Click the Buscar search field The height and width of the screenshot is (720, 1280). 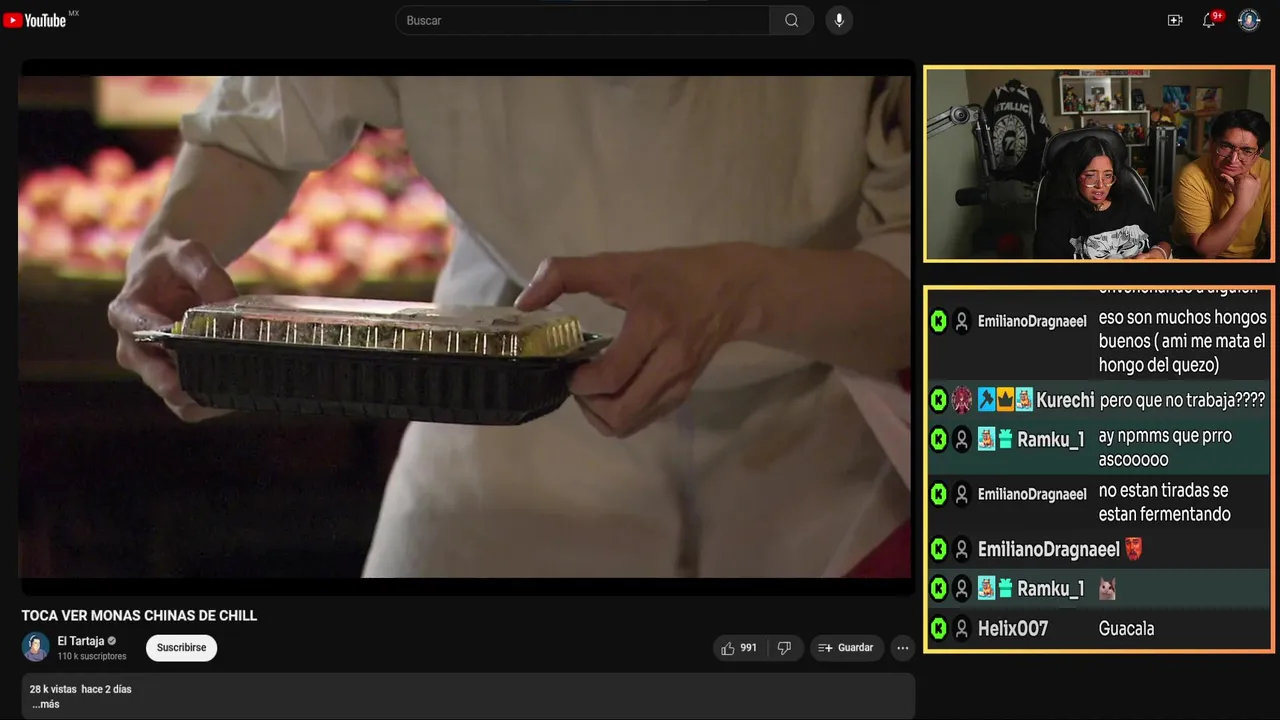click(x=583, y=20)
